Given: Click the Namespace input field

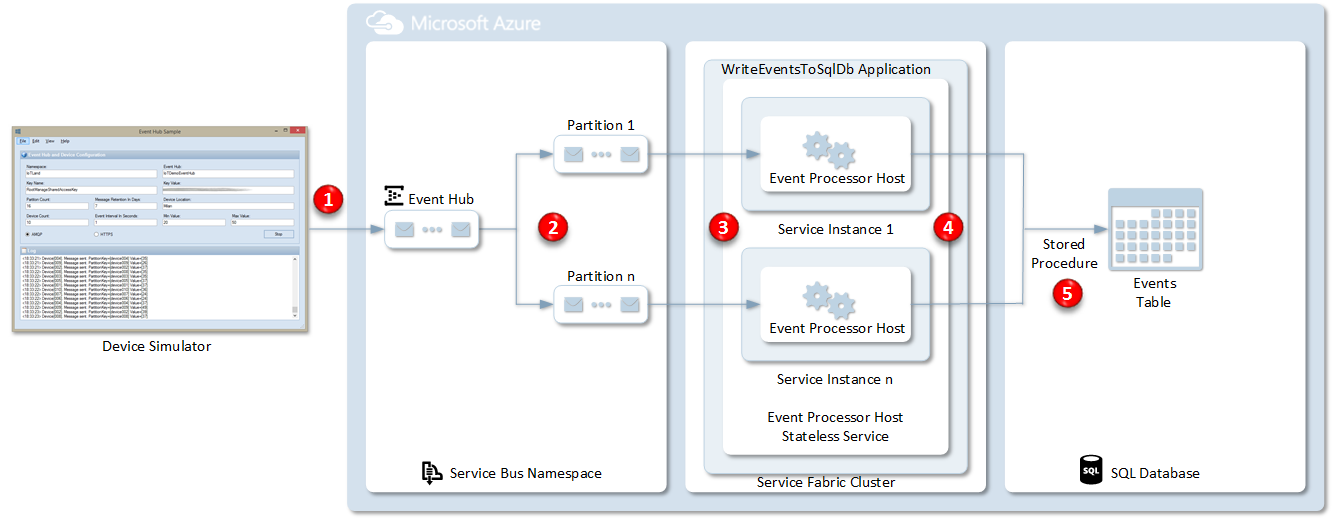Looking at the screenshot, I should (x=91, y=174).
